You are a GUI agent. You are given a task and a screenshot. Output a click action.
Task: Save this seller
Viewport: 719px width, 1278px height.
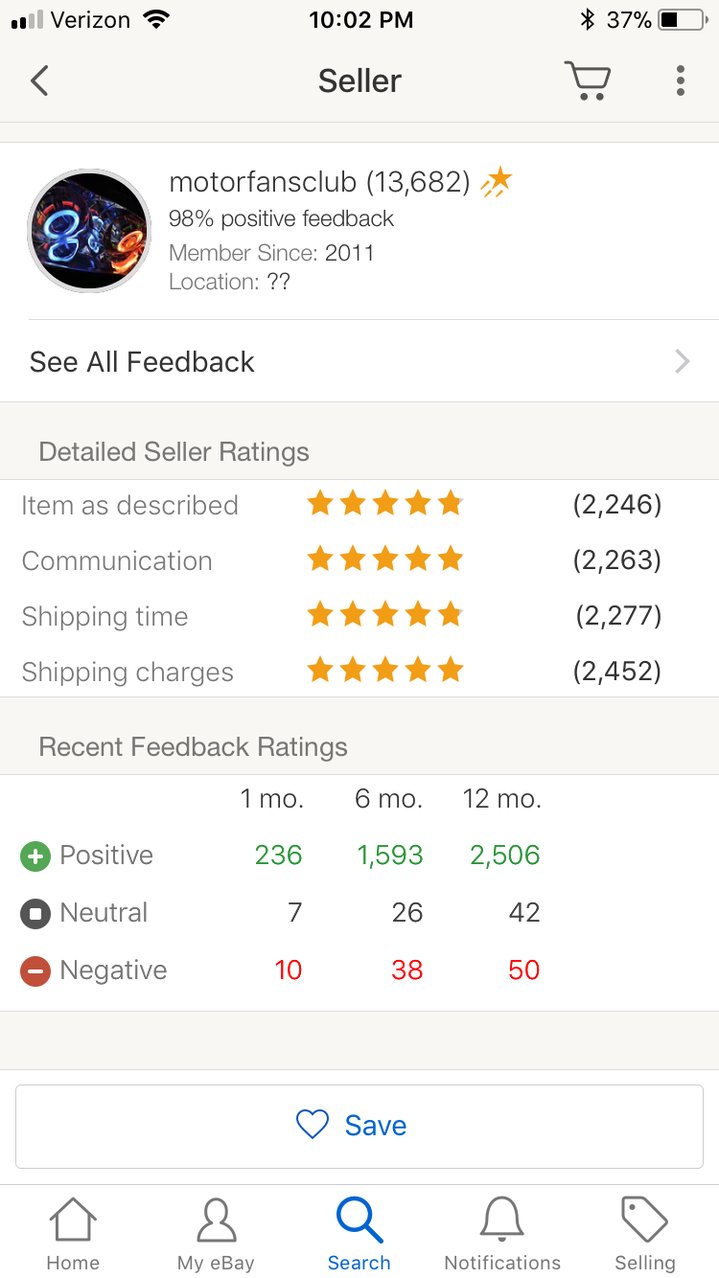pos(359,1126)
